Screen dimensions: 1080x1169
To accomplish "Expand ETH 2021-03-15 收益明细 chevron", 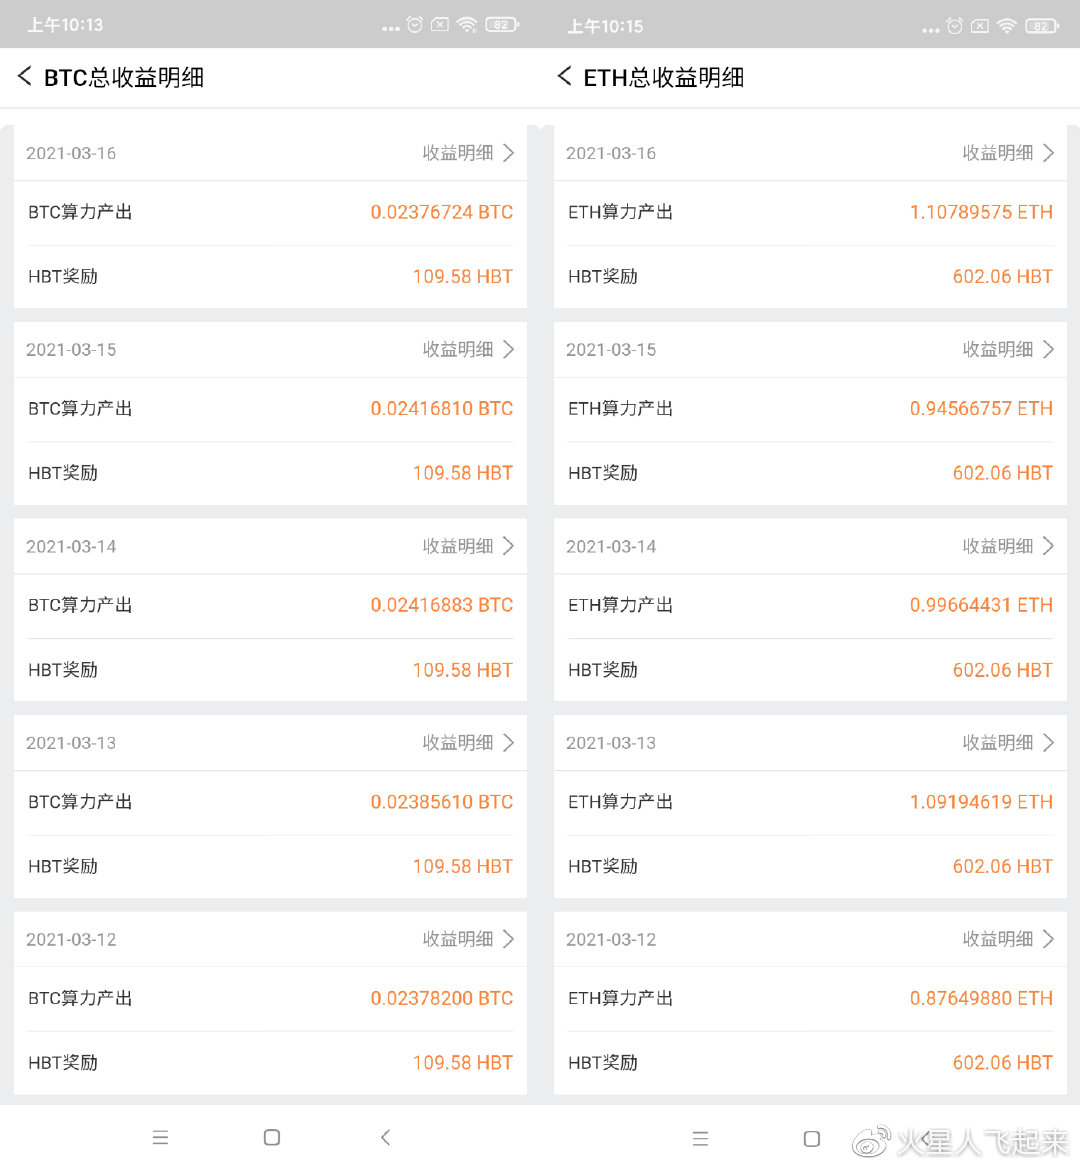I will [1048, 350].
